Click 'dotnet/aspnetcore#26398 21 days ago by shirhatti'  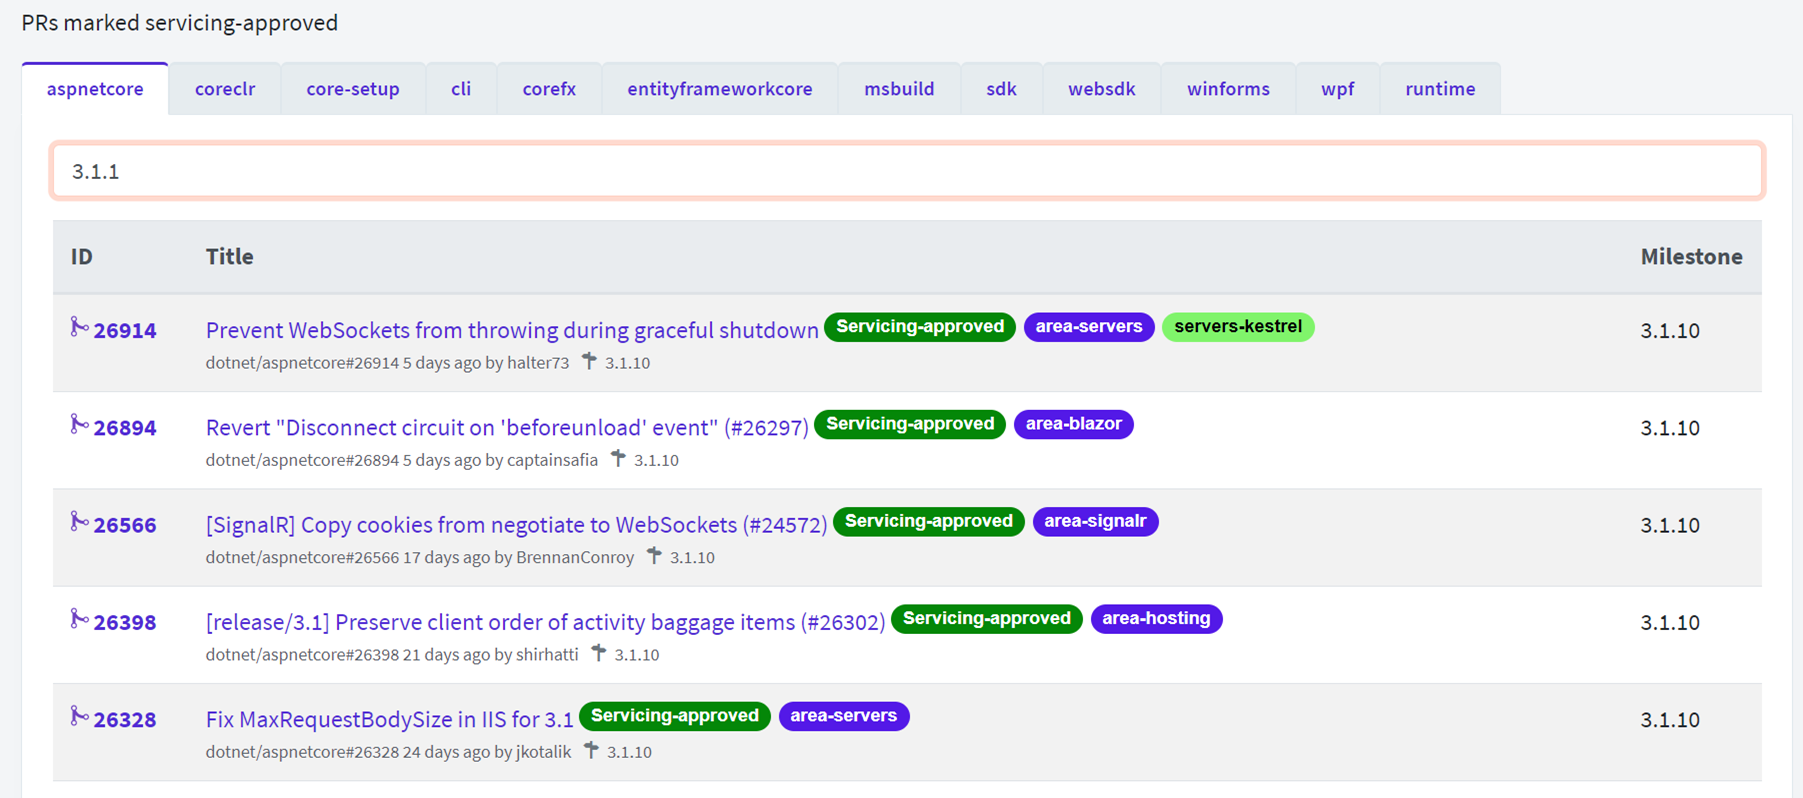pos(392,655)
